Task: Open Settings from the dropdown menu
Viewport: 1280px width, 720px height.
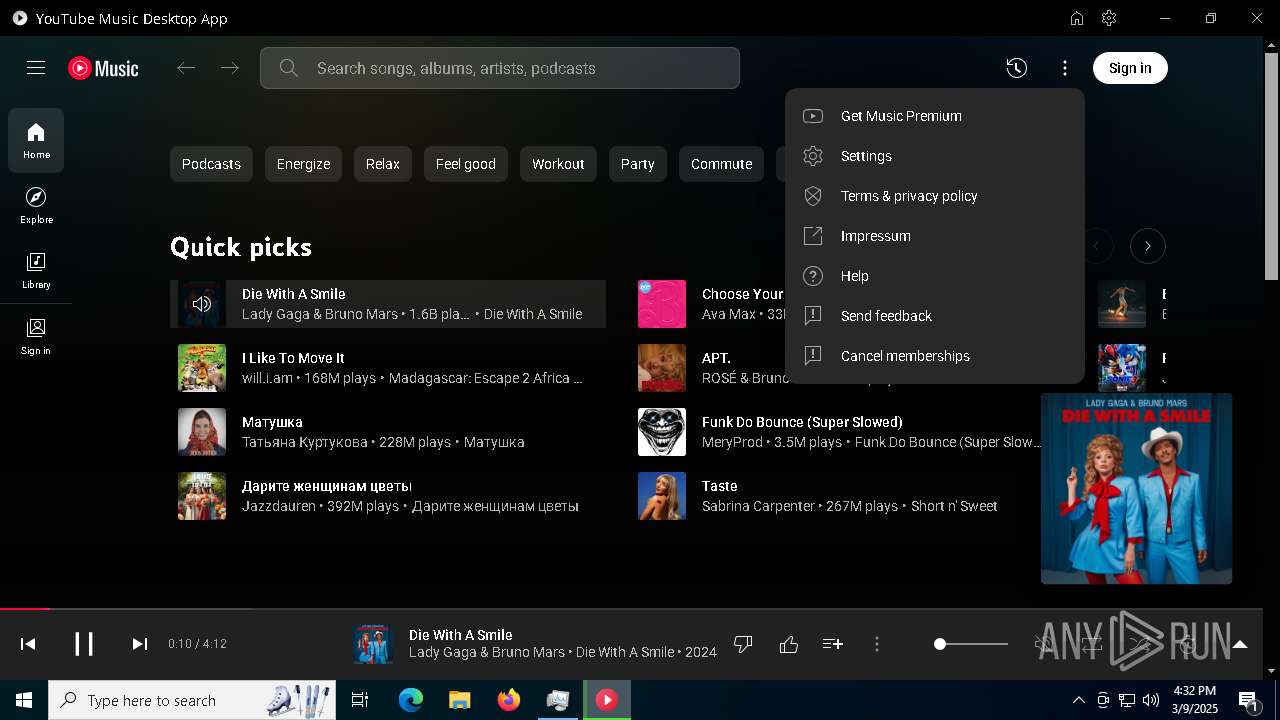Action: coord(935,156)
